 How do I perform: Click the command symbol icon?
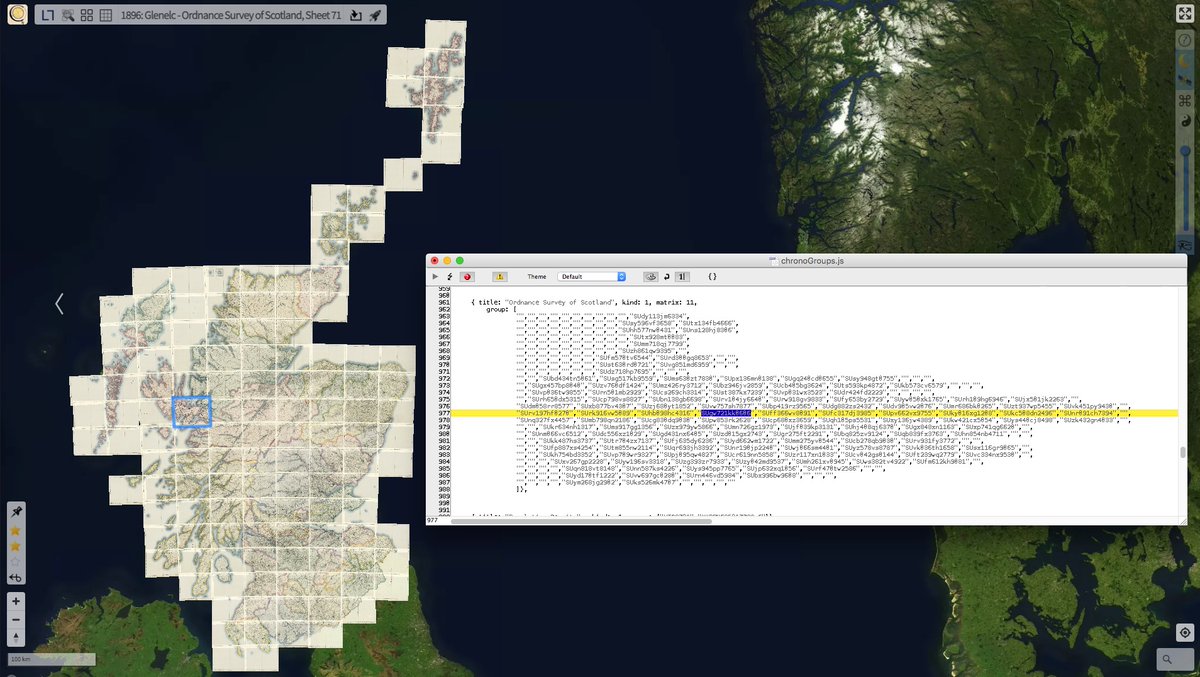click(x=1185, y=101)
